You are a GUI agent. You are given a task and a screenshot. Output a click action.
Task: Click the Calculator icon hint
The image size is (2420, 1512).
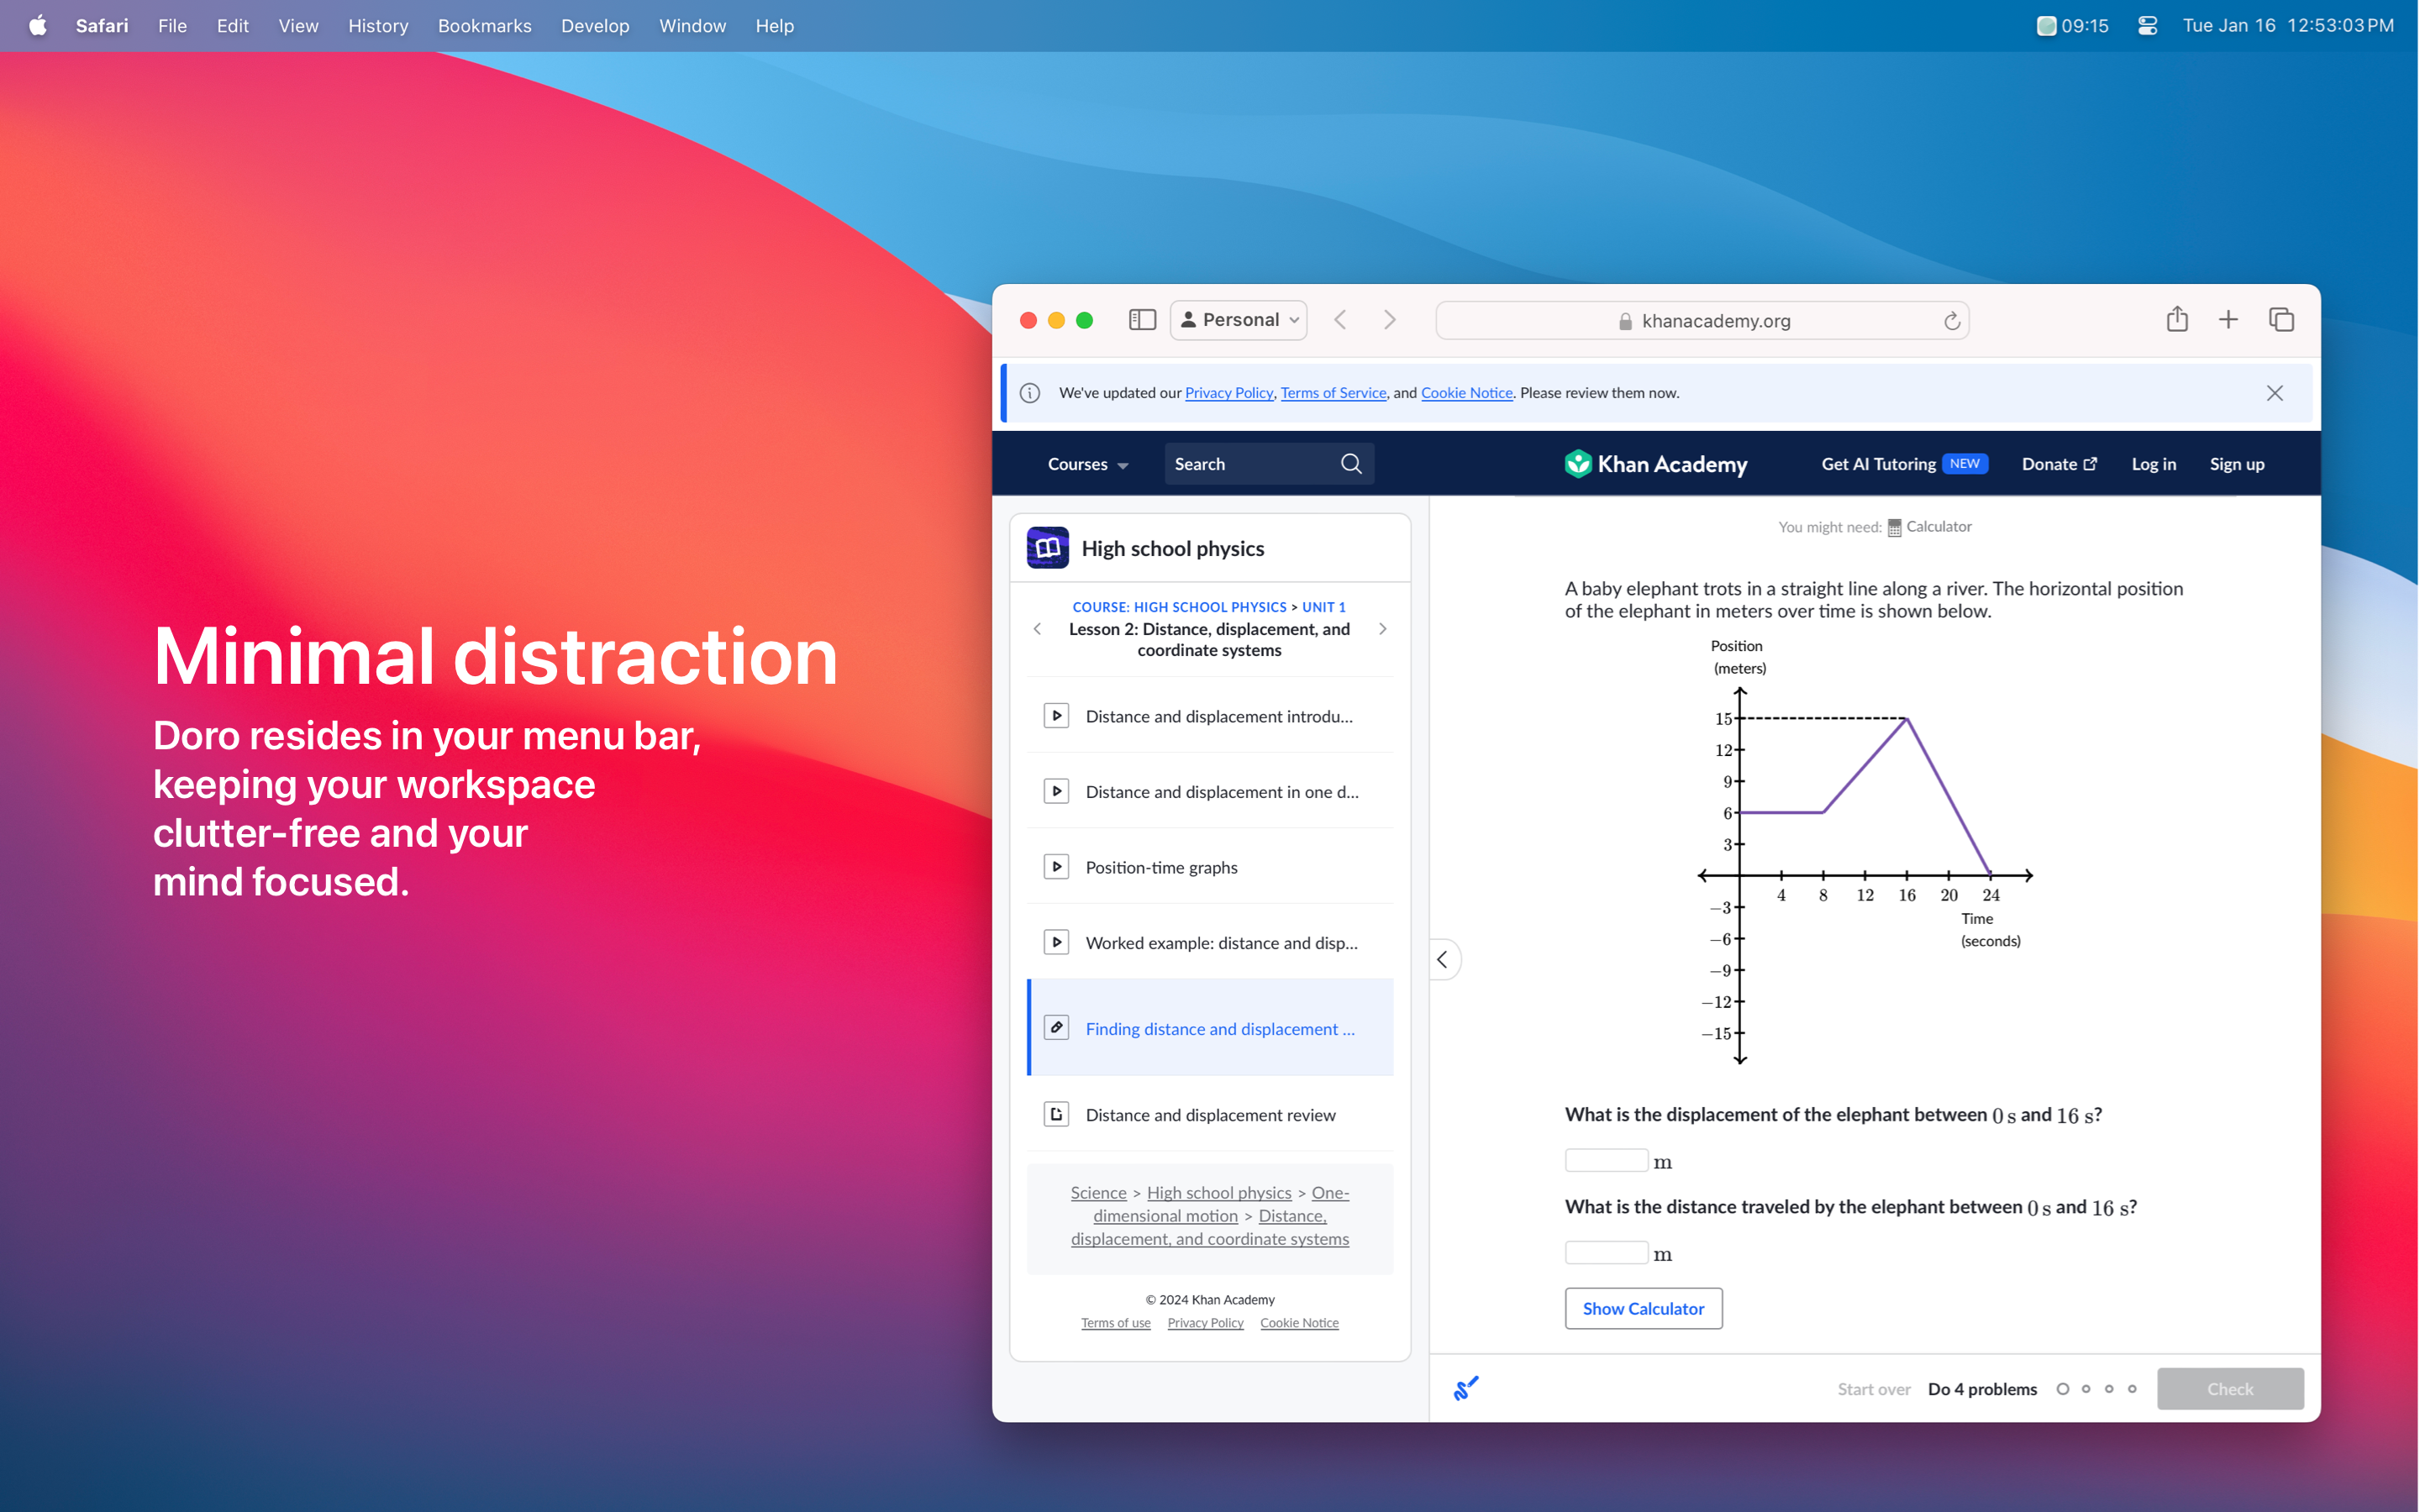tap(1894, 528)
